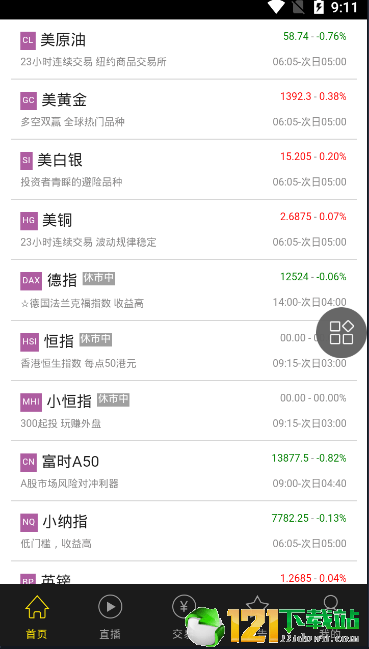Tap the CL badge icon for 美原油

pyautogui.click(x=28, y=41)
